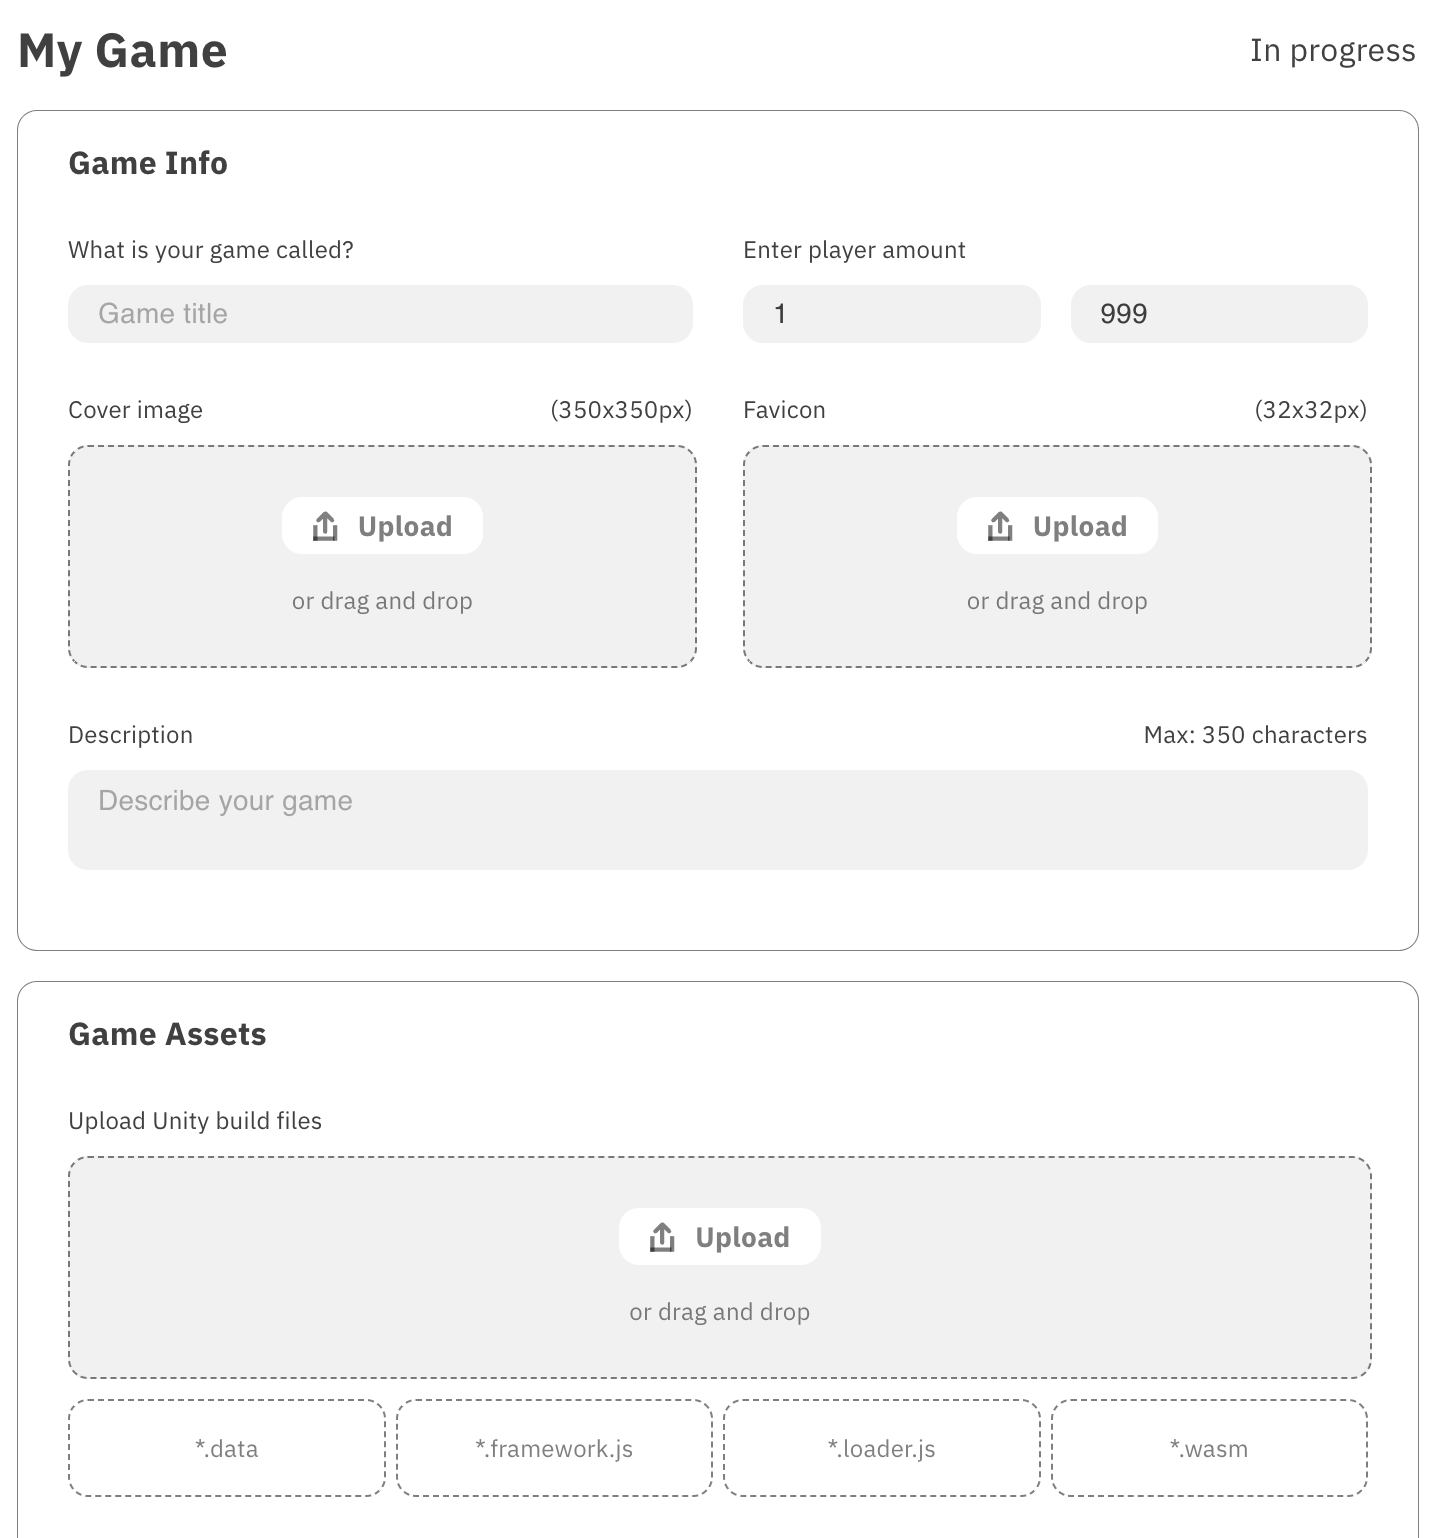This screenshot has width=1446, height=1538.
Task: Click the Upload button for Favicon
Action: point(1057,525)
